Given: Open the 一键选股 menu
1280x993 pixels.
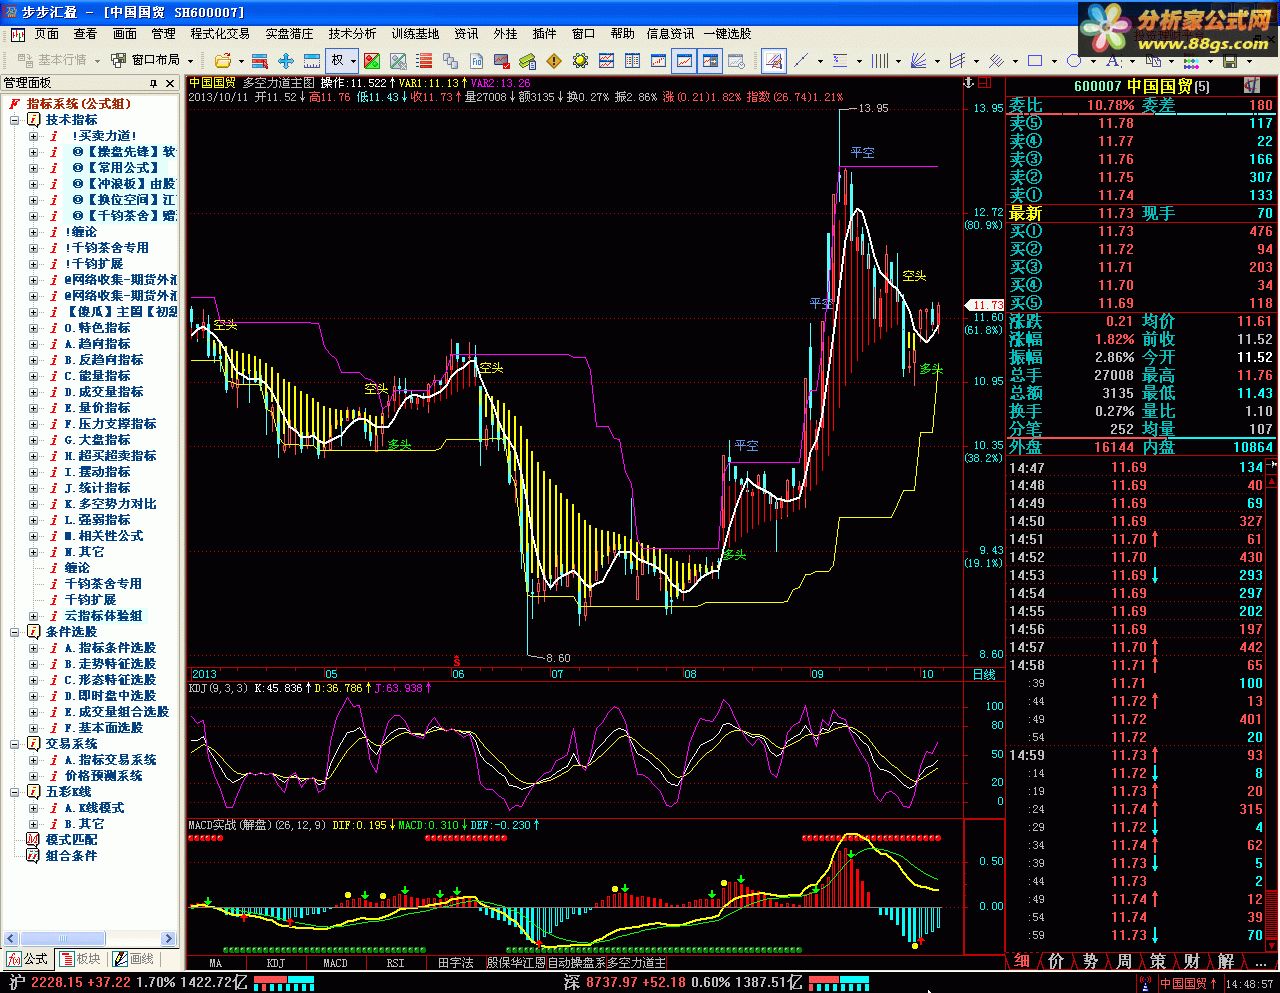Looking at the screenshot, I should 727,33.
